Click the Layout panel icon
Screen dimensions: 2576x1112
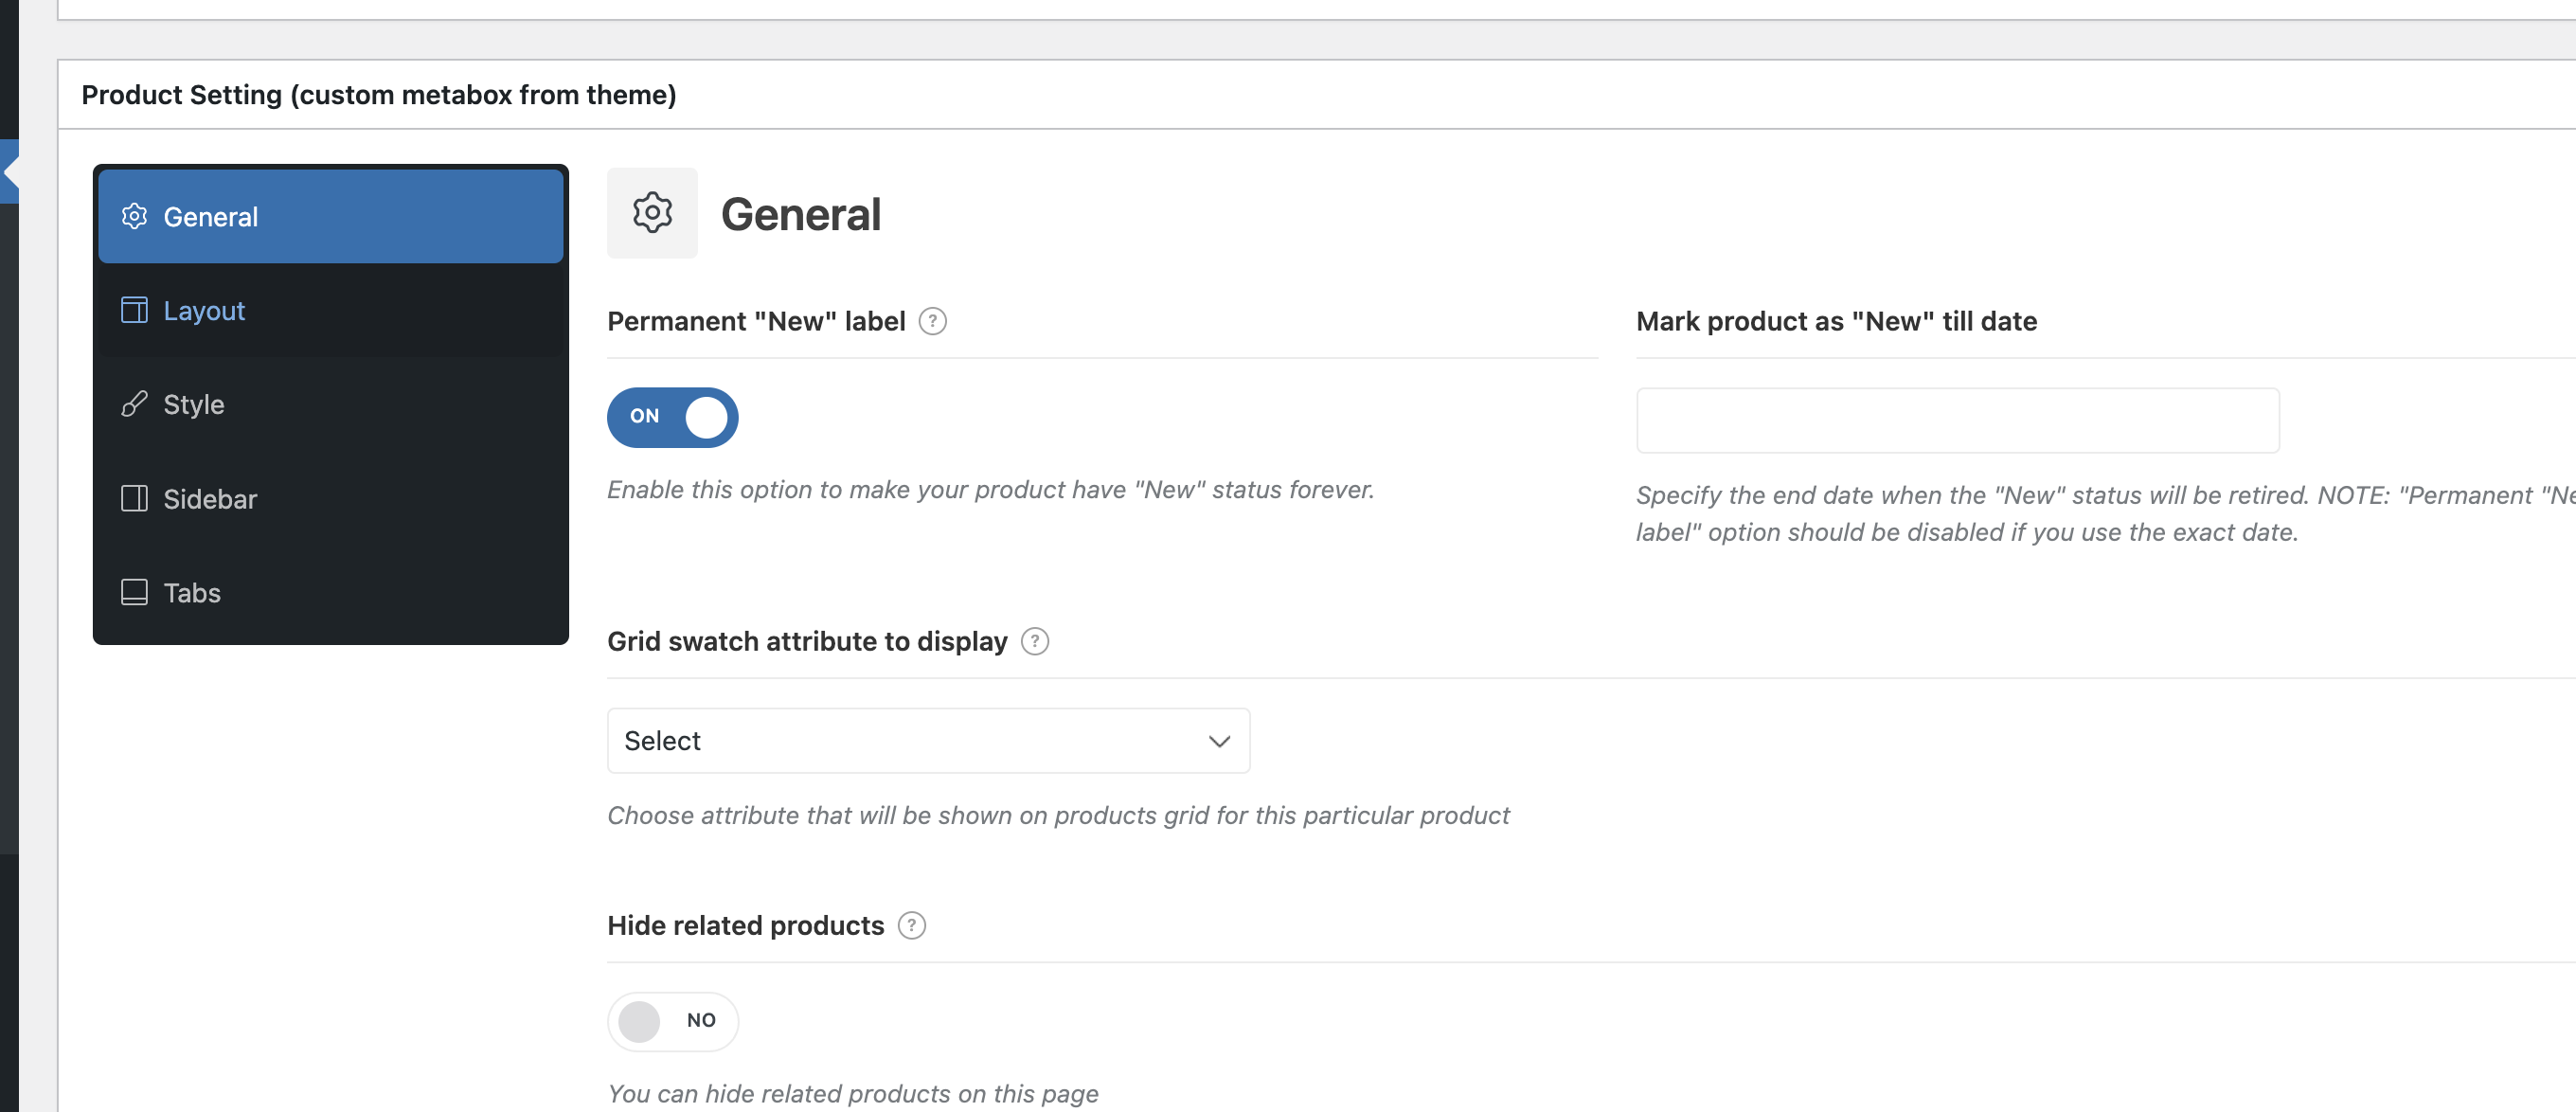(134, 310)
